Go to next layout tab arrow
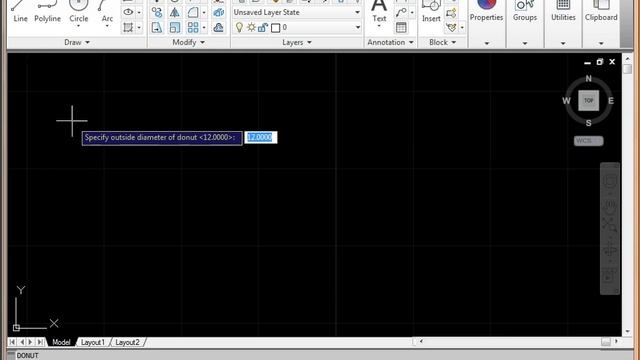Image resolution: width=640 pixels, height=360 pixels. pyautogui.click(x=31, y=342)
